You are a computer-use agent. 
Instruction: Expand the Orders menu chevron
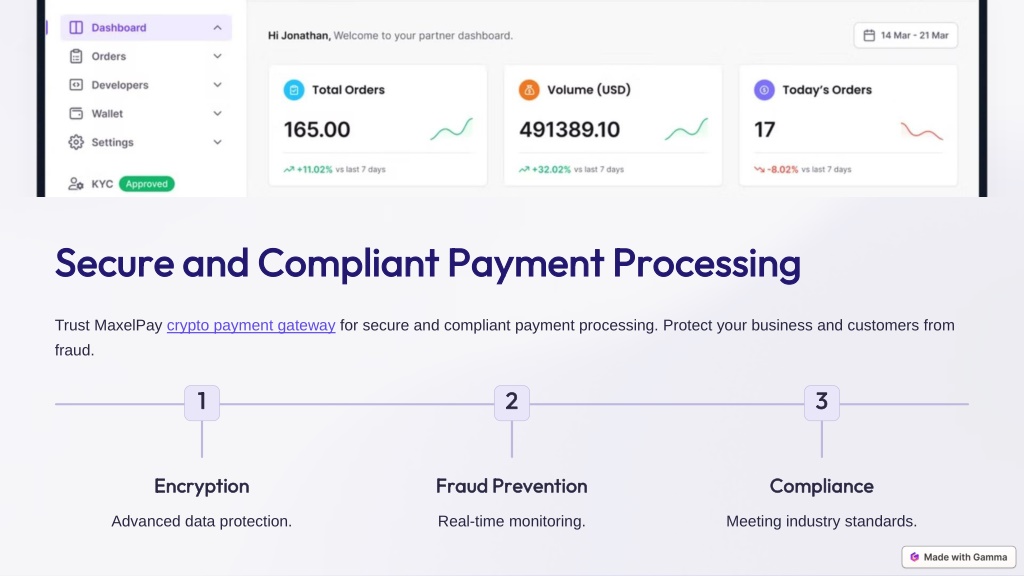(217, 56)
